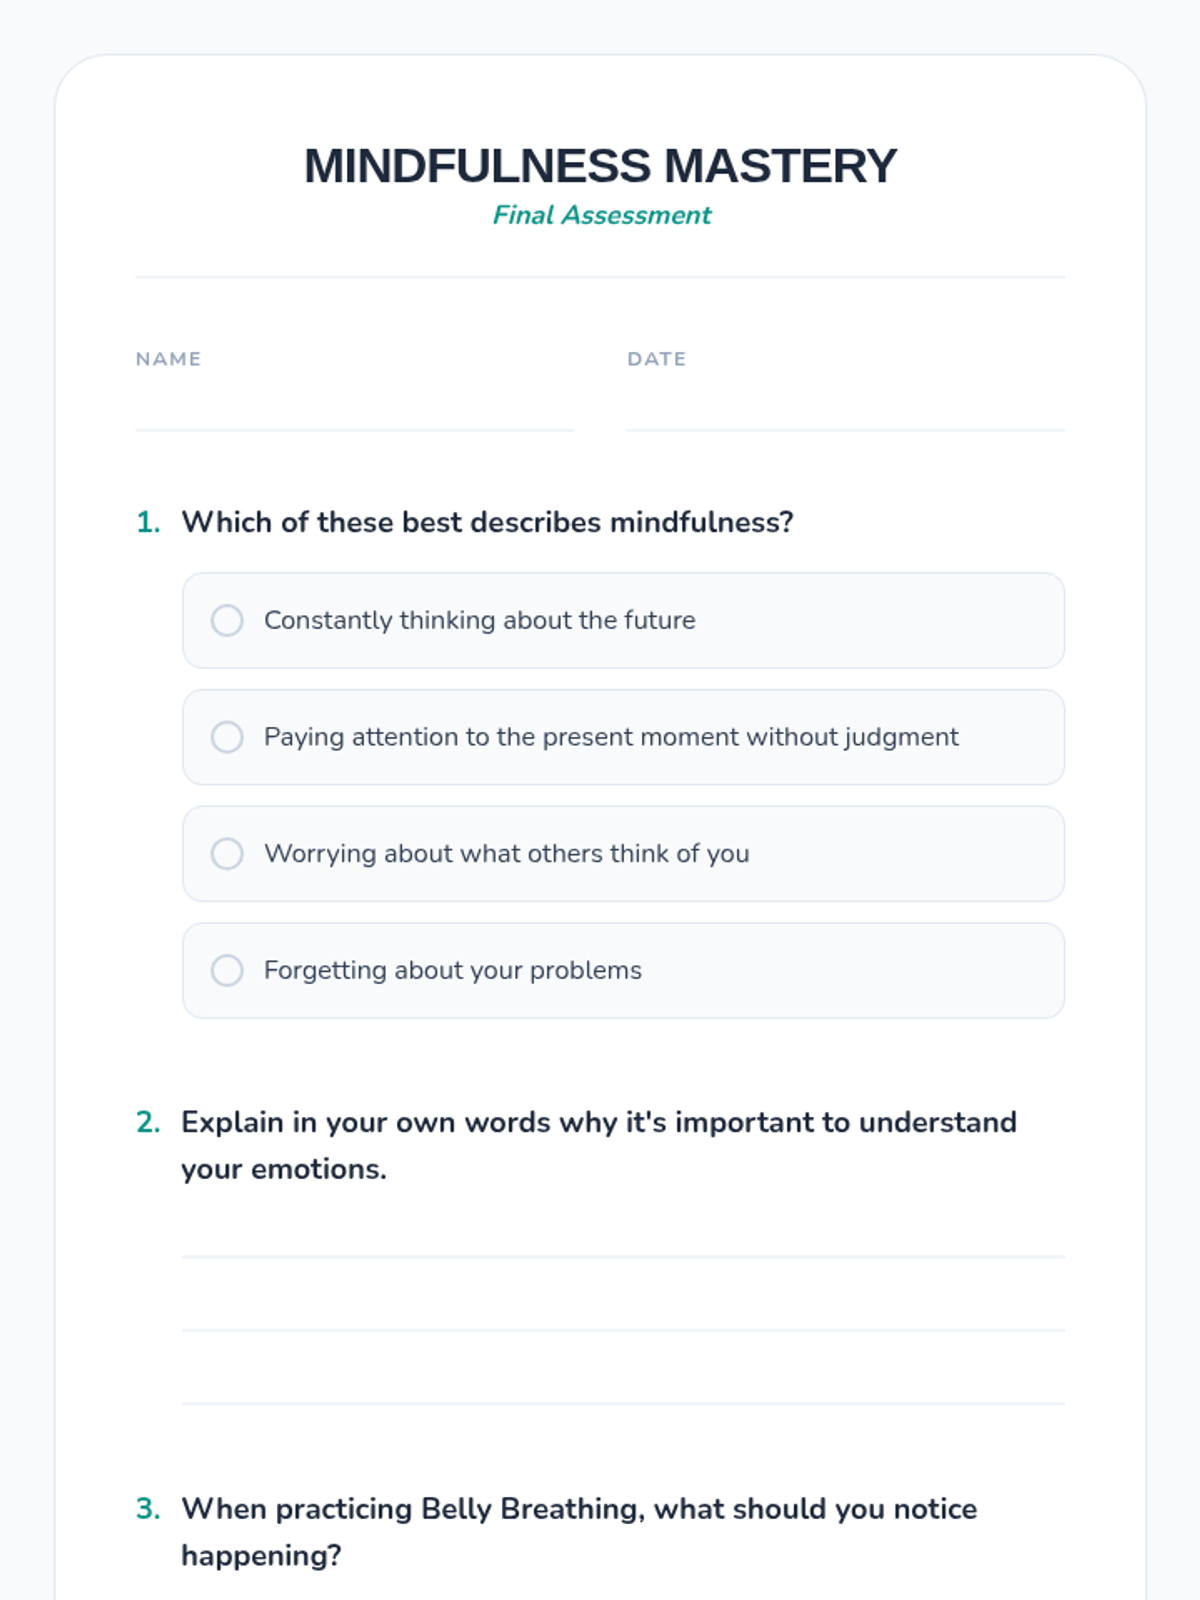Click the Date input line

tap(845, 410)
